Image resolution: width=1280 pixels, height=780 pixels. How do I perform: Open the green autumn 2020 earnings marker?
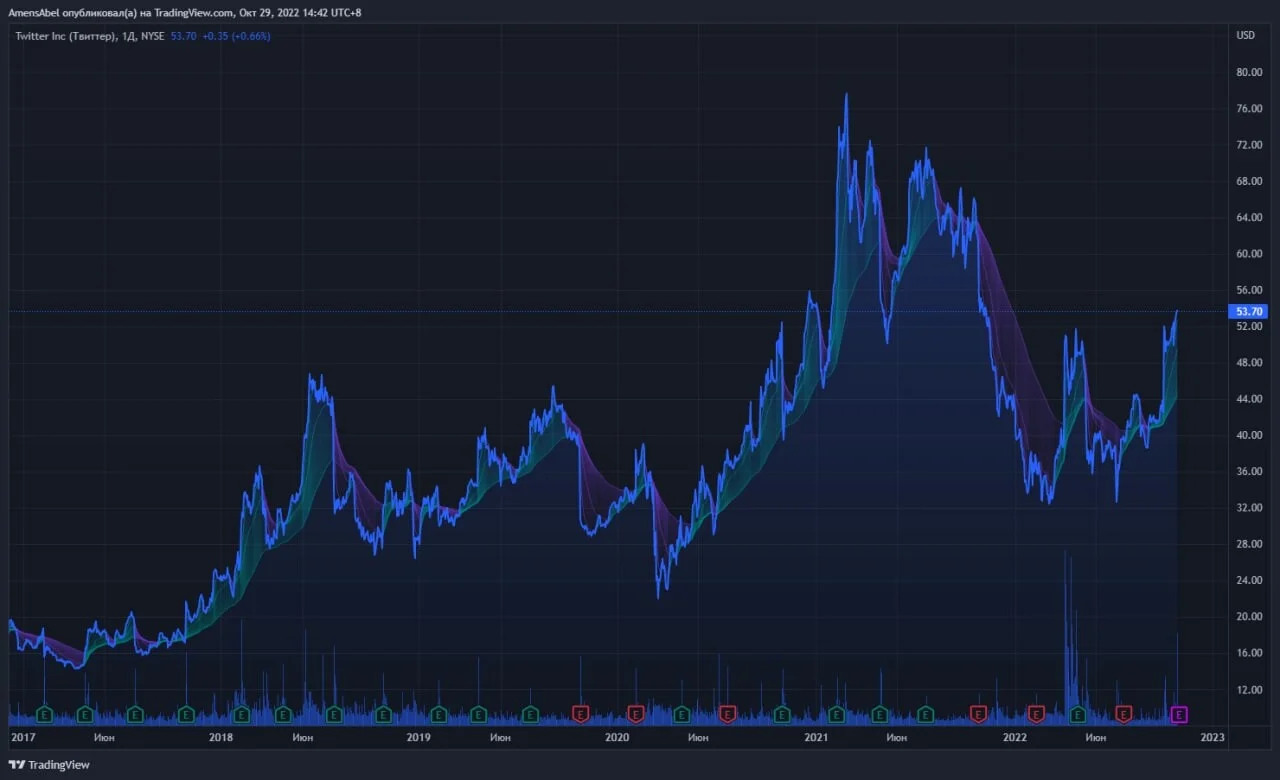click(781, 714)
